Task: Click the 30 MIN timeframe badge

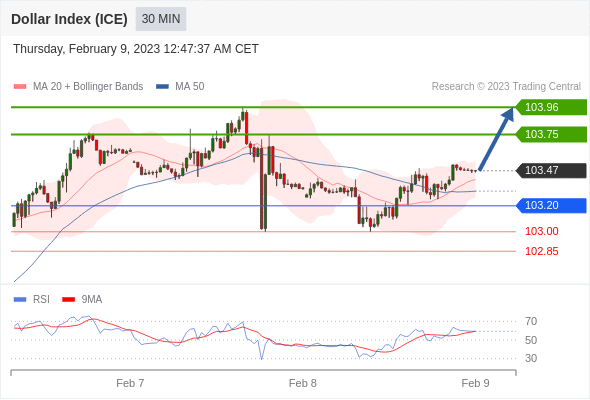Action: [x=161, y=19]
